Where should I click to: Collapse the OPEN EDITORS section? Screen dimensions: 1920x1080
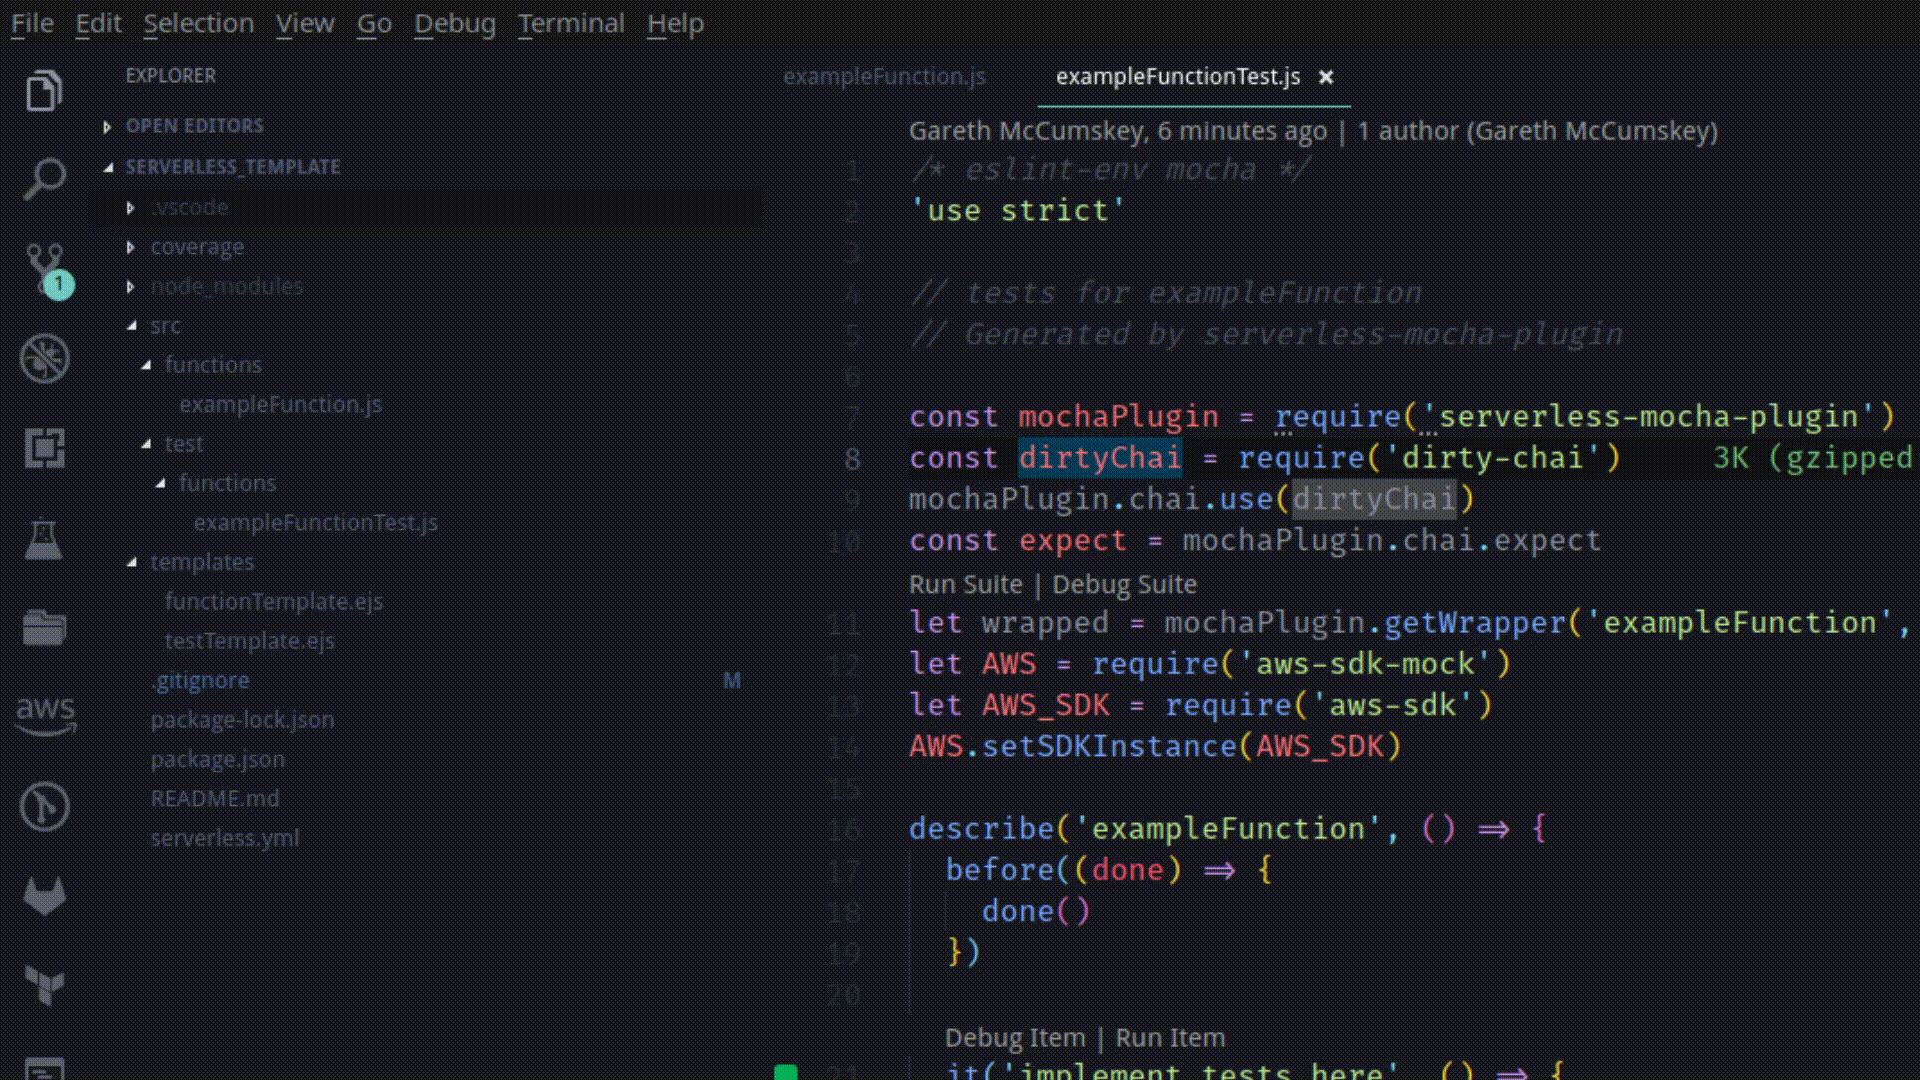click(x=109, y=126)
